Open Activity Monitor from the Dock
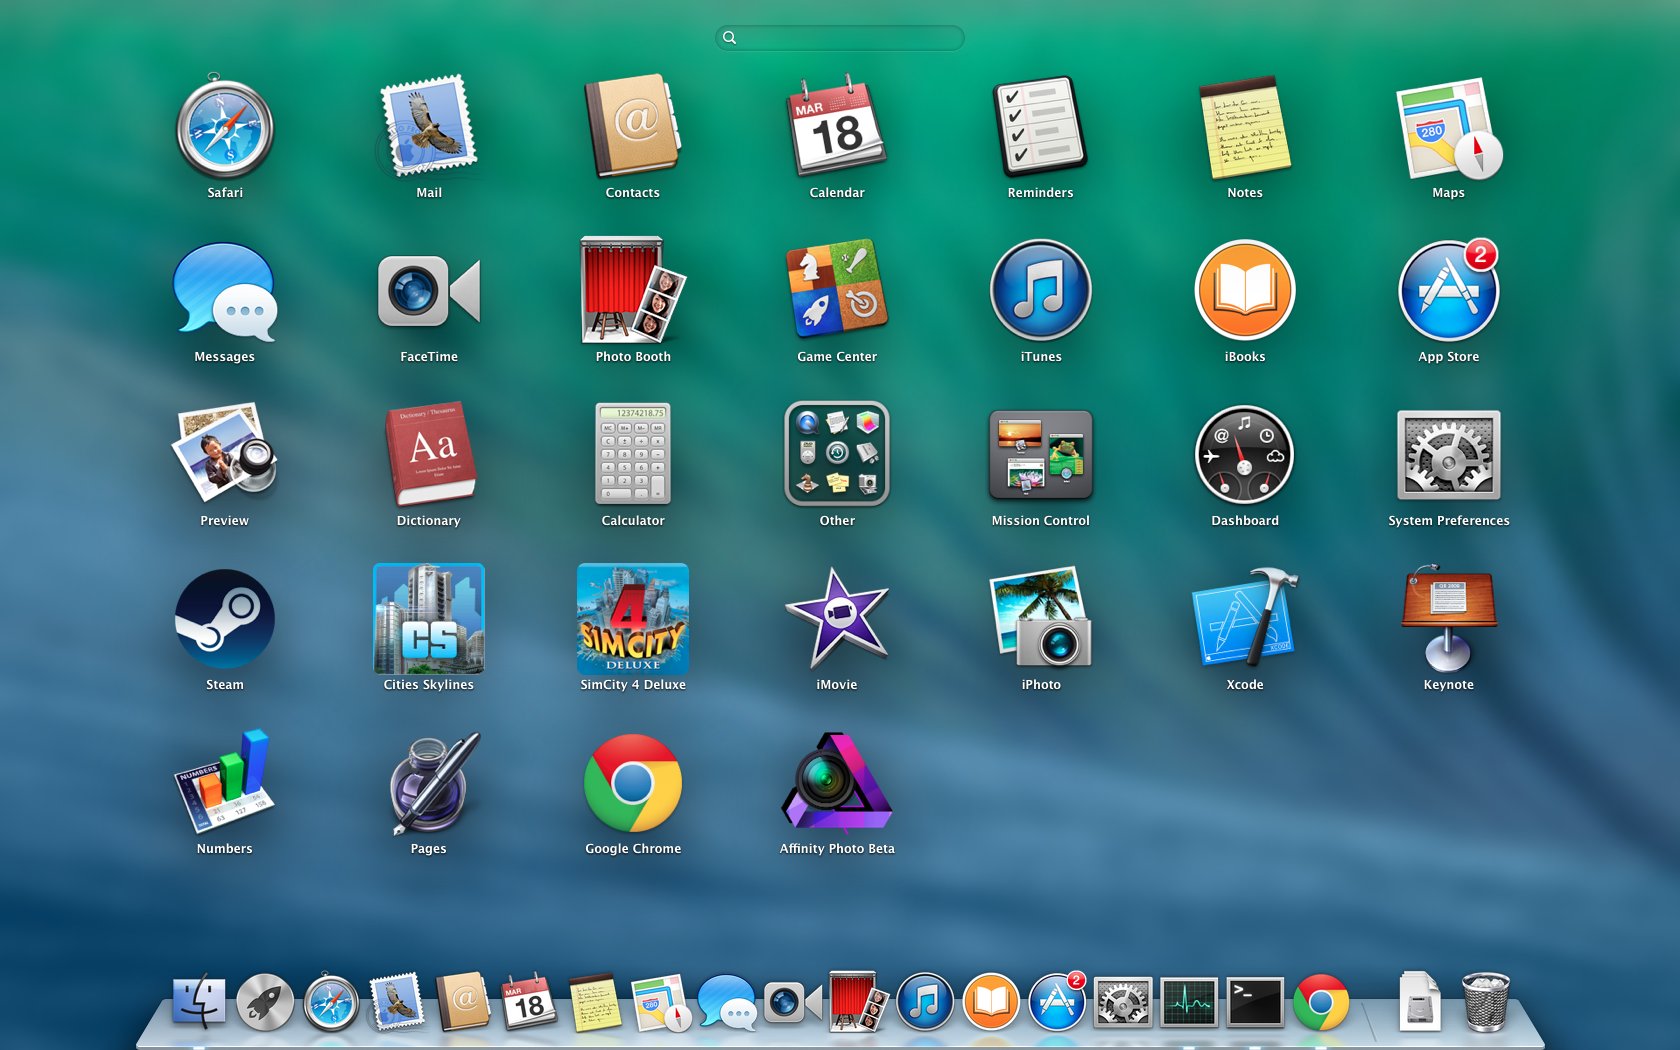Image resolution: width=1680 pixels, height=1050 pixels. click(x=1189, y=1002)
